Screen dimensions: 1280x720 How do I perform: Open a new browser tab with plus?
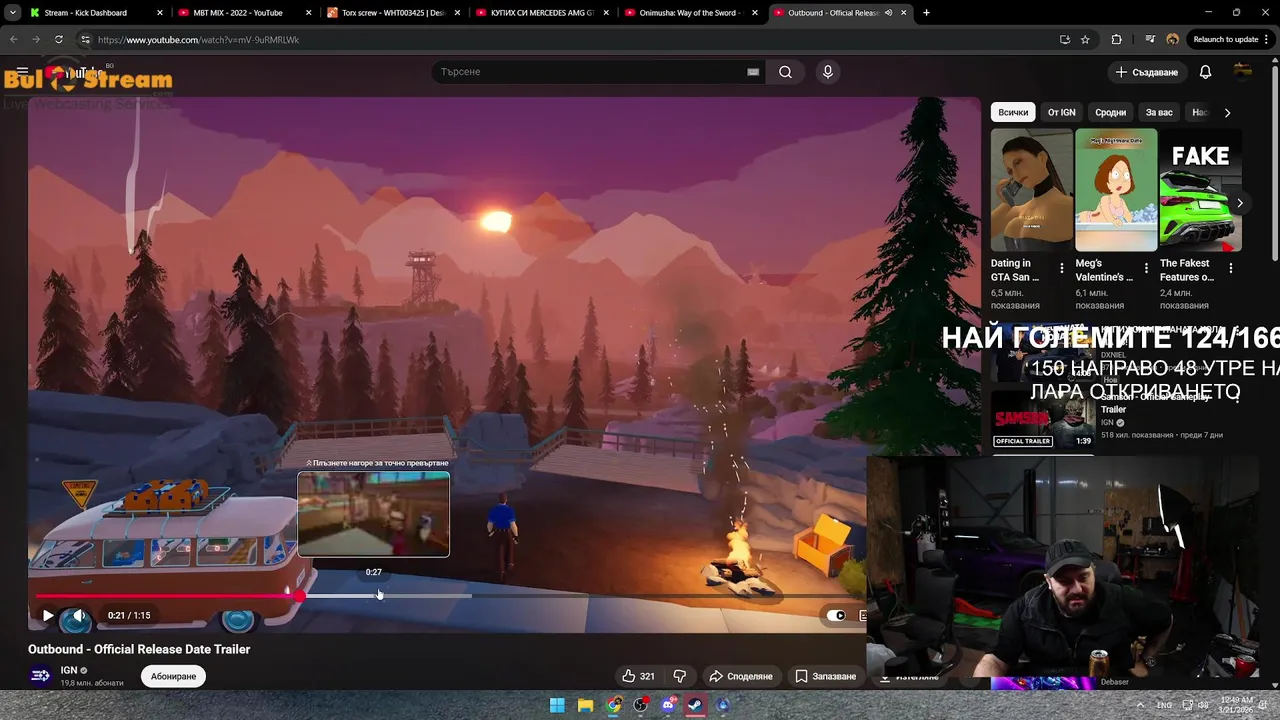pos(926,13)
